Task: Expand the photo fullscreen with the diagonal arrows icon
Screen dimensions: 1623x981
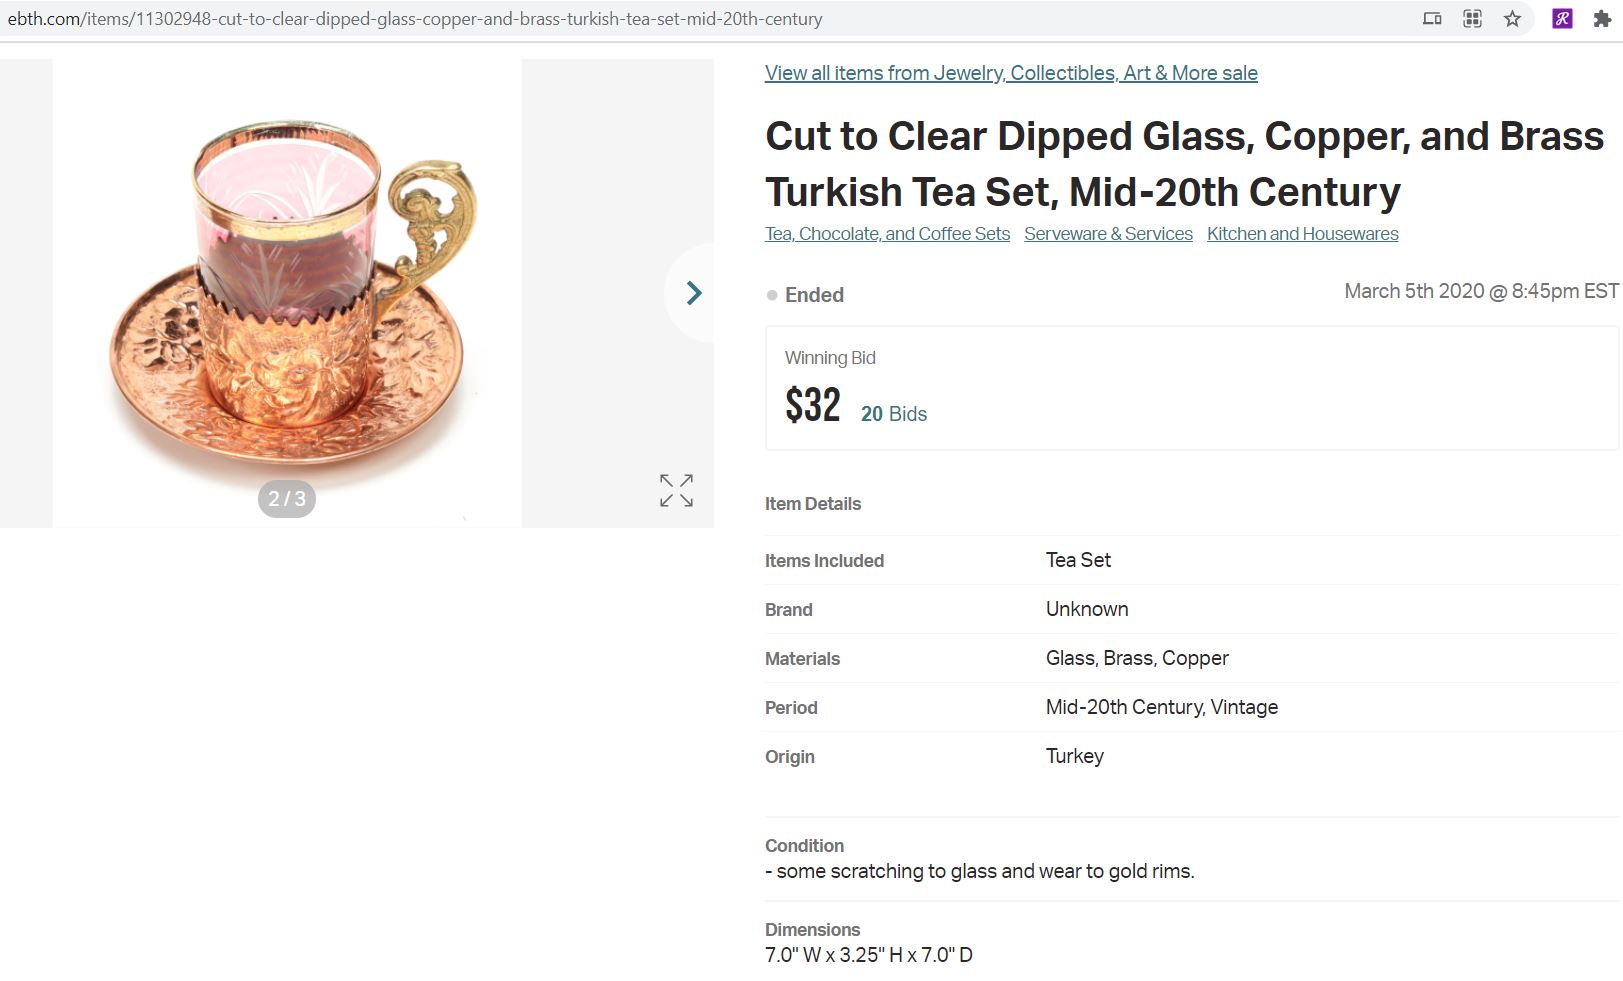Action: [676, 489]
